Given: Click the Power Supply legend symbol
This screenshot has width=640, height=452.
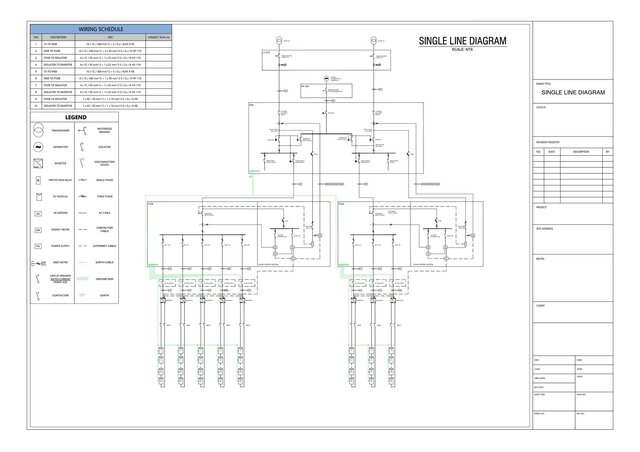Looking at the screenshot, I should click(38, 246).
